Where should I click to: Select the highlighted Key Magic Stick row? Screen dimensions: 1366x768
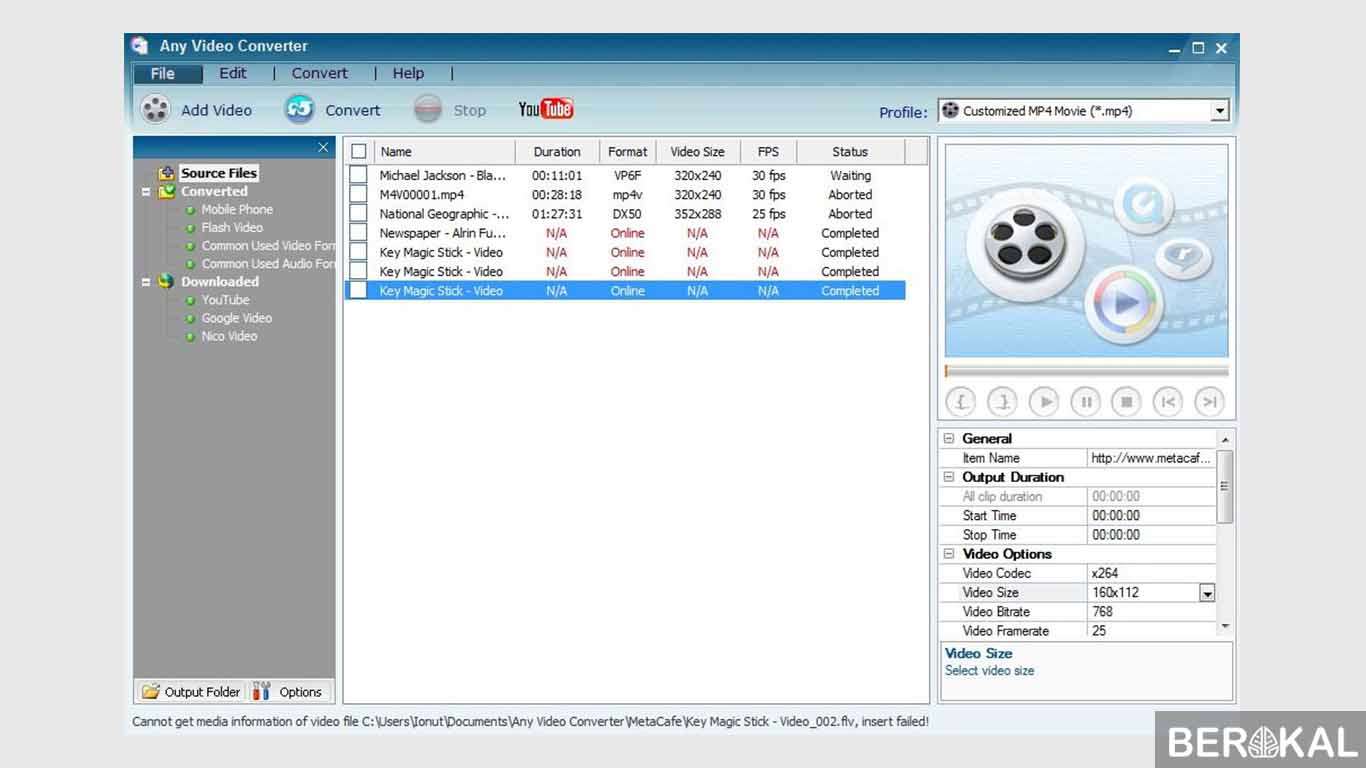click(625, 291)
